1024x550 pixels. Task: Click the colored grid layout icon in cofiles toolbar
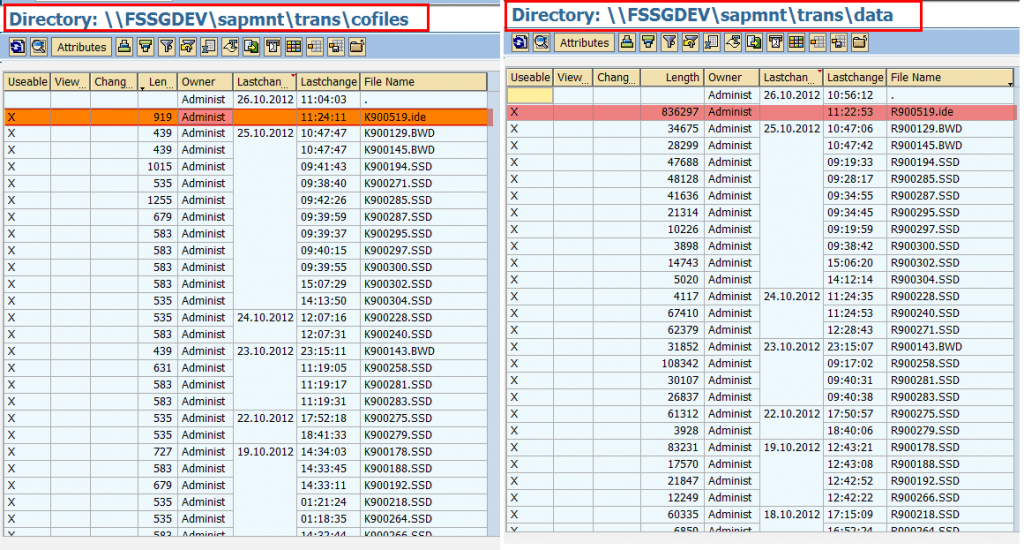pos(294,46)
